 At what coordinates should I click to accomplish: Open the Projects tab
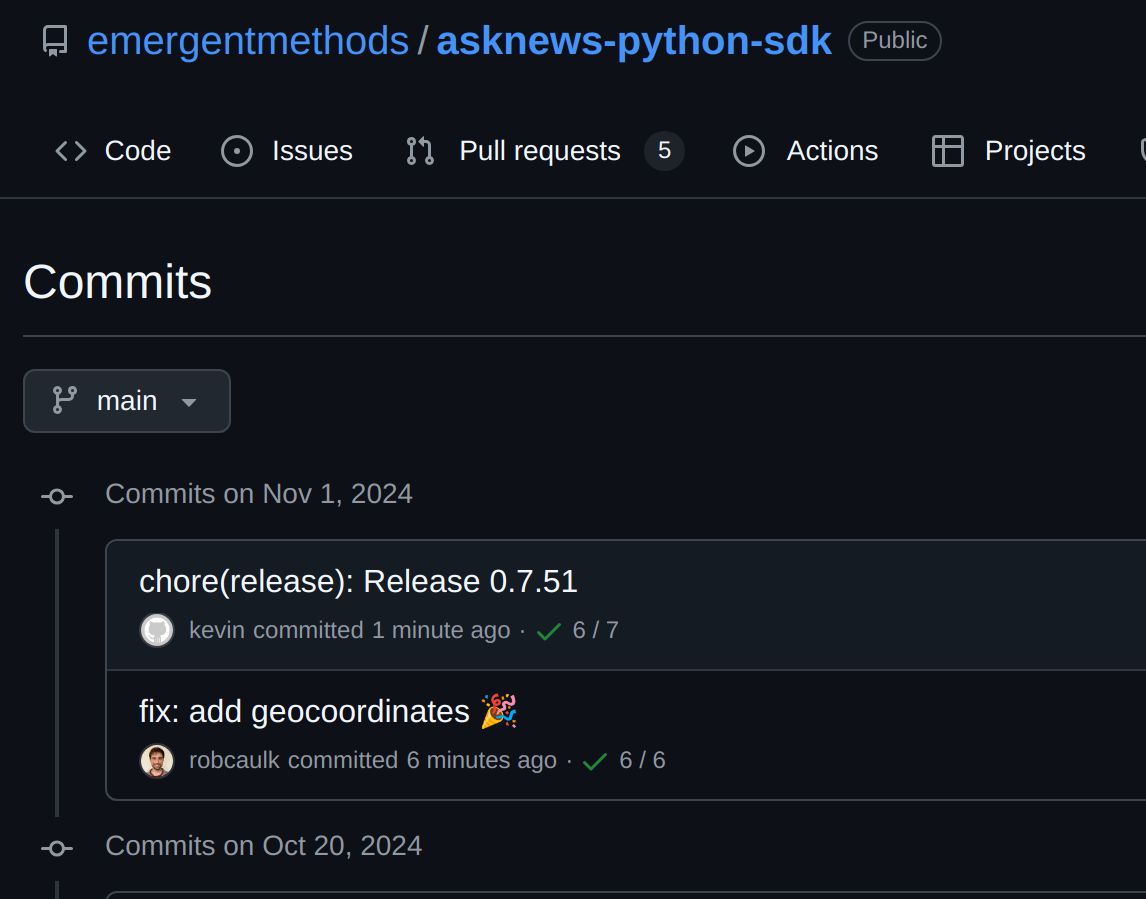pyautogui.click(x=1008, y=151)
